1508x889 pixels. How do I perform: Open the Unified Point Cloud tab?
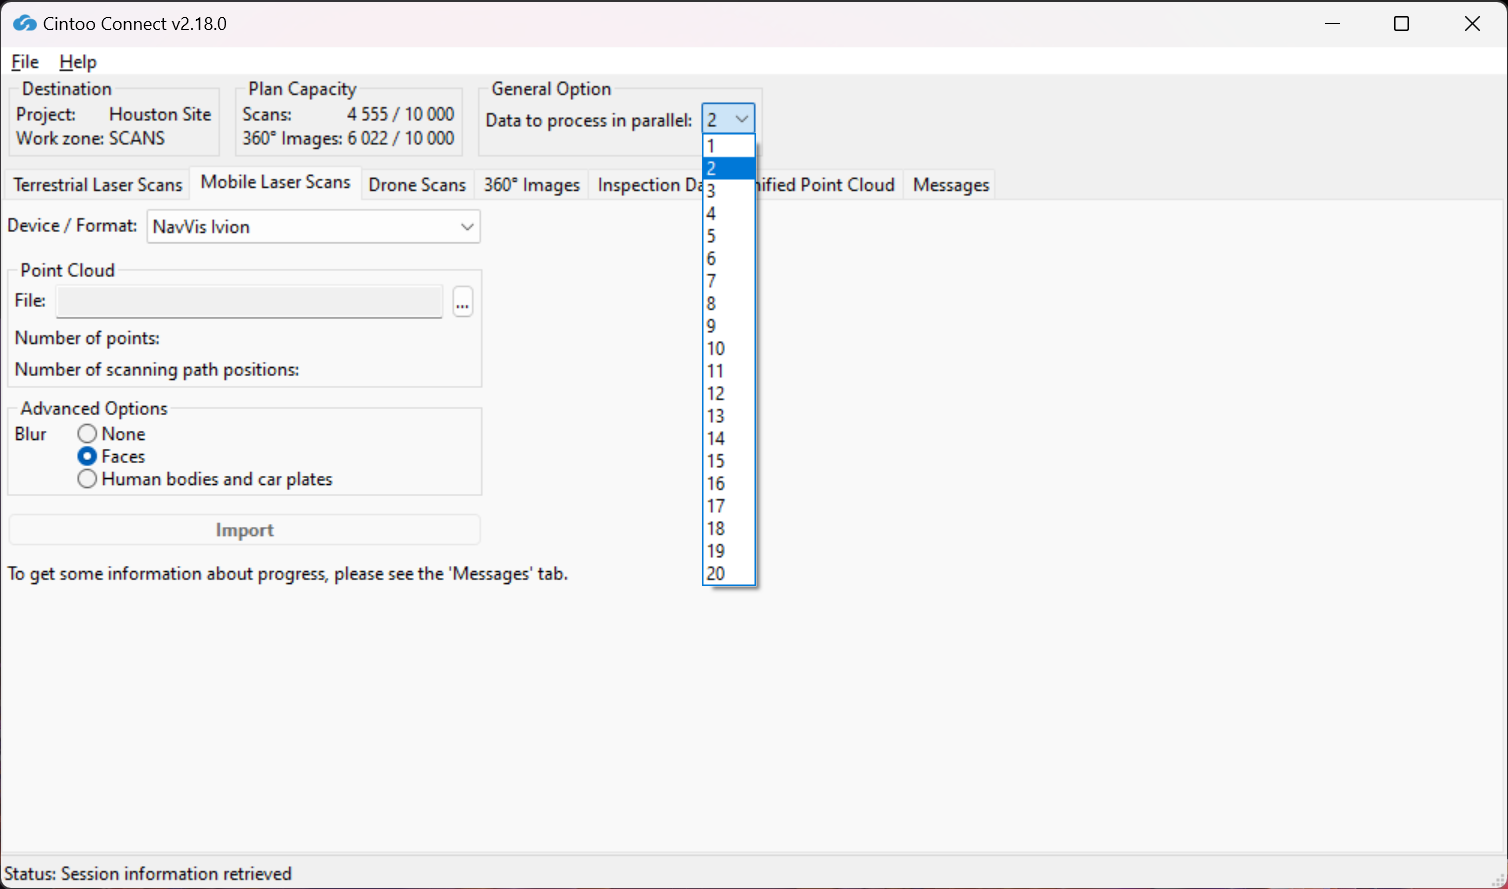pyautogui.click(x=828, y=185)
